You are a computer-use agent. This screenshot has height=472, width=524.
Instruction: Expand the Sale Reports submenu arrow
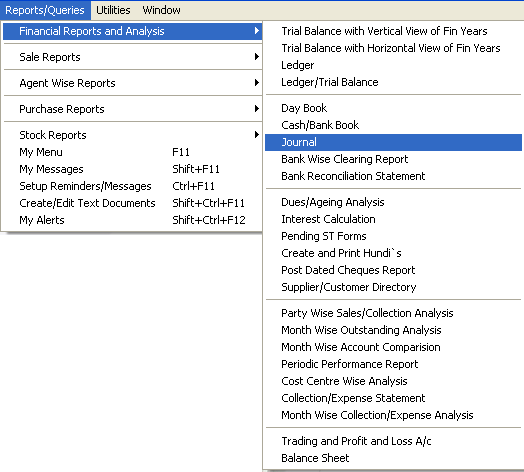coord(256,57)
